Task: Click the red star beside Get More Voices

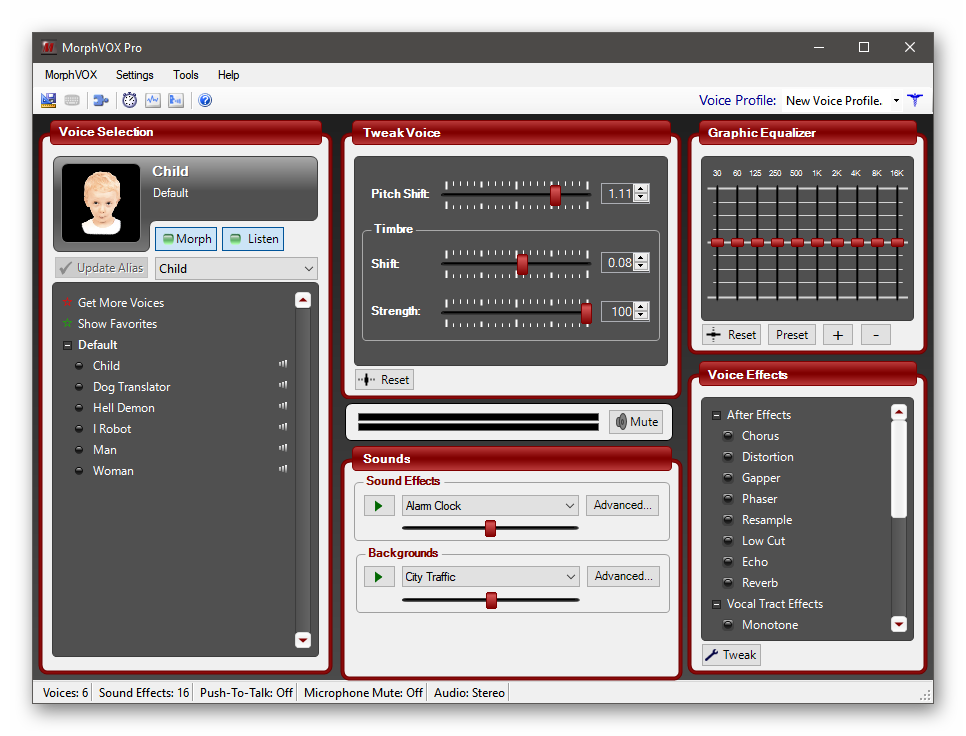Action: coord(67,303)
